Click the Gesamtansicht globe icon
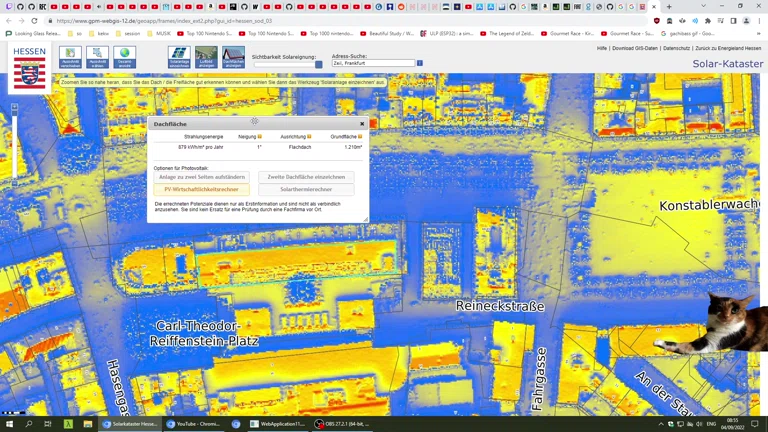 [x=124, y=57]
